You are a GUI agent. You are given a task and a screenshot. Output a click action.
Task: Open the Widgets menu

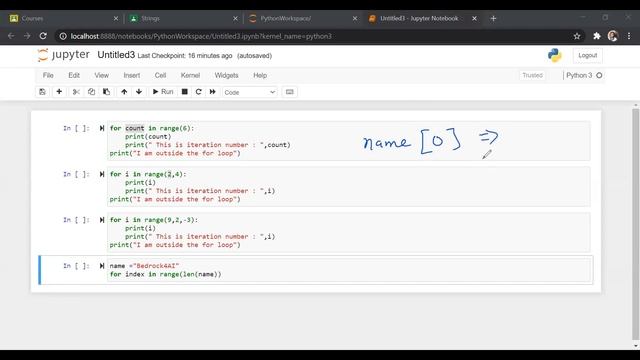point(227,75)
